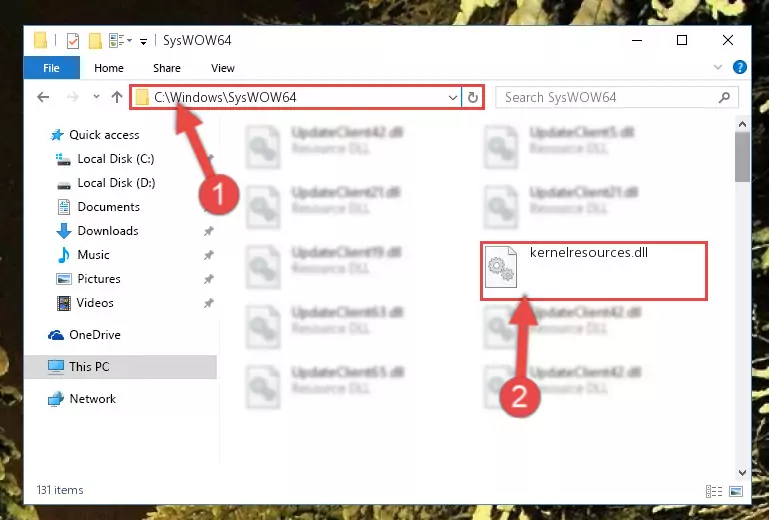Click the Search SysWOW64 field
Image resolution: width=769 pixels, height=520 pixels.
616,97
